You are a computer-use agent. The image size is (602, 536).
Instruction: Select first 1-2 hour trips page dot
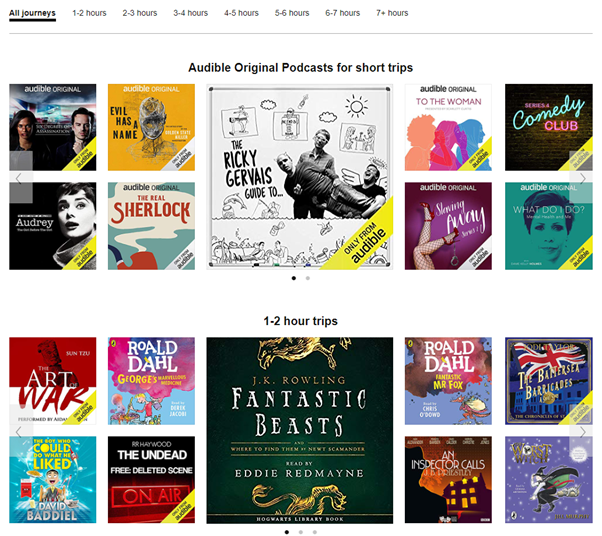click(287, 532)
